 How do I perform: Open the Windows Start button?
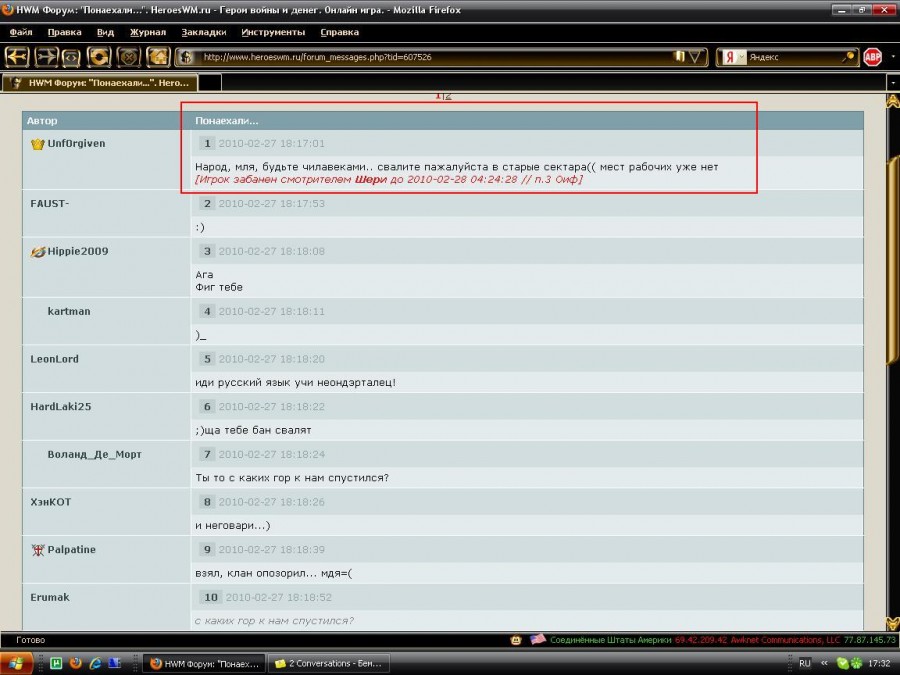18,663
